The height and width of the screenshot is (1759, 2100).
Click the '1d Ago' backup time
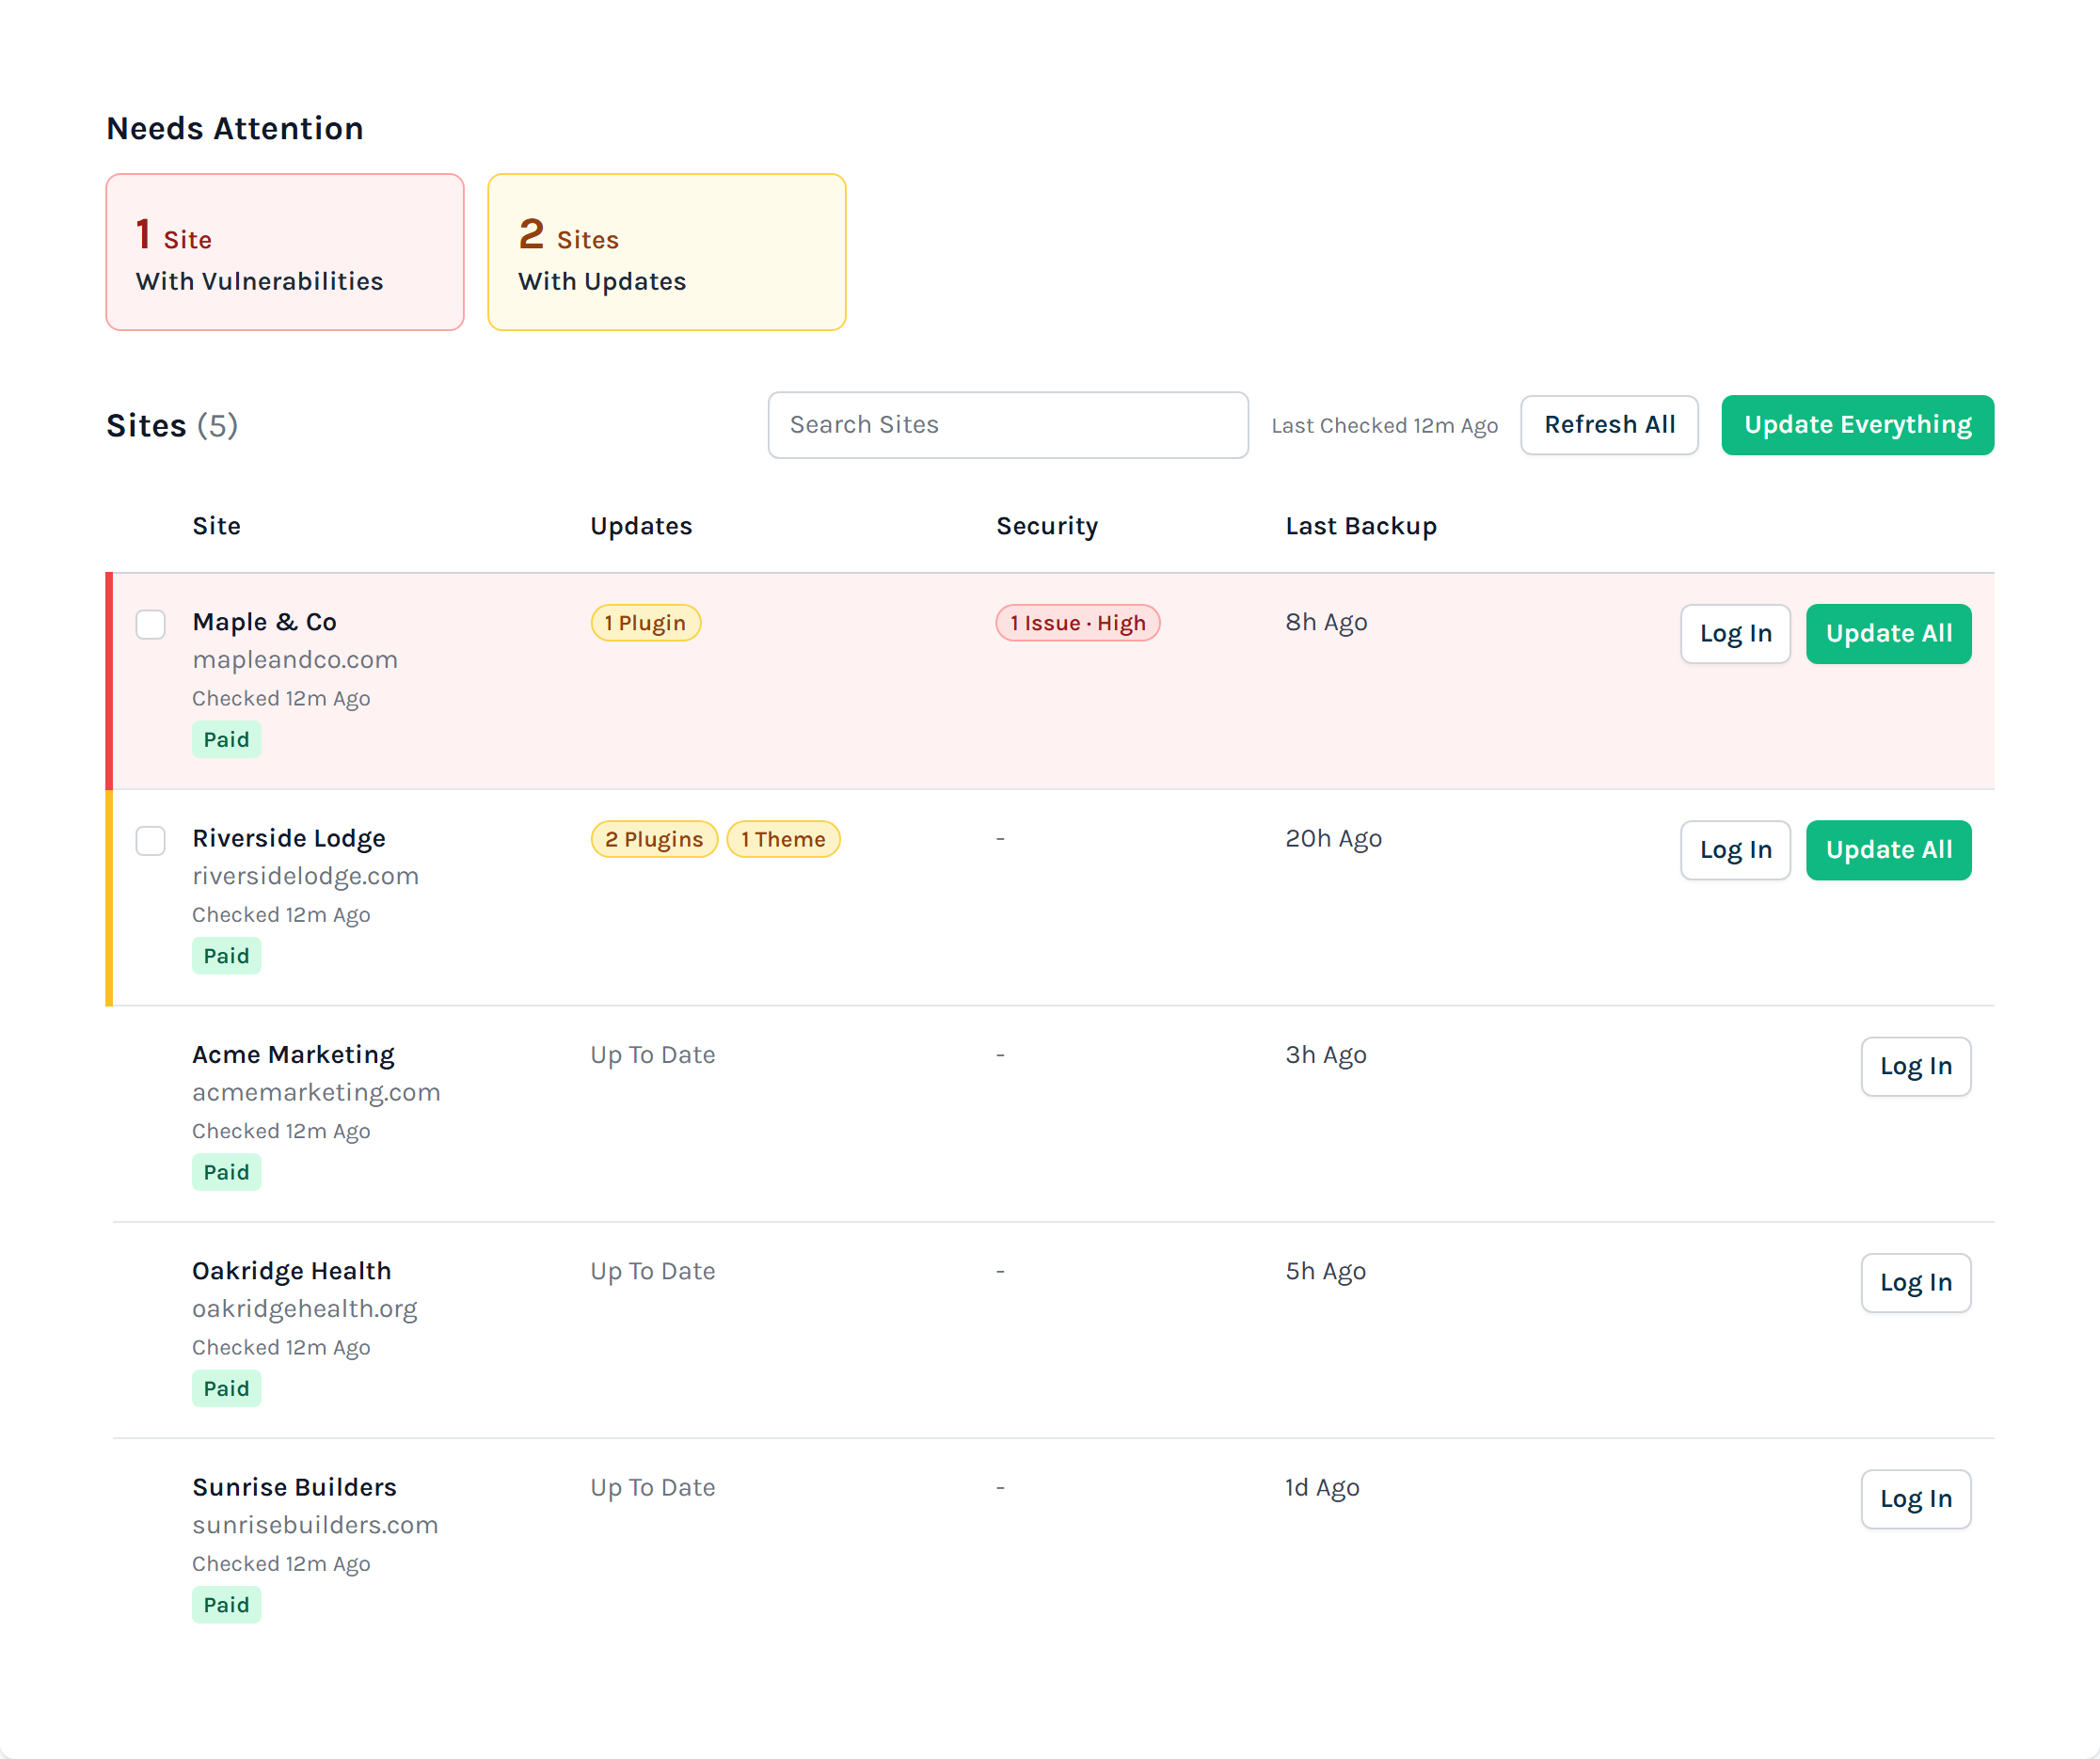click(x=1322, y=1487)
